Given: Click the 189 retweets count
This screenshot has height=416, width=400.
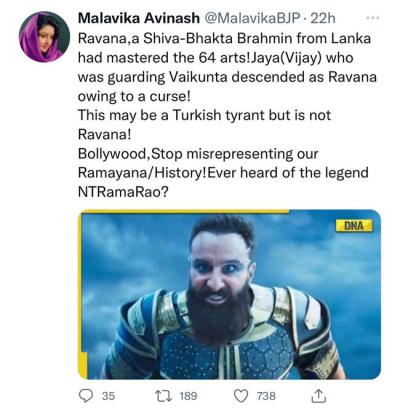Looking at the screenshot, I should click(x=188, y=396).
